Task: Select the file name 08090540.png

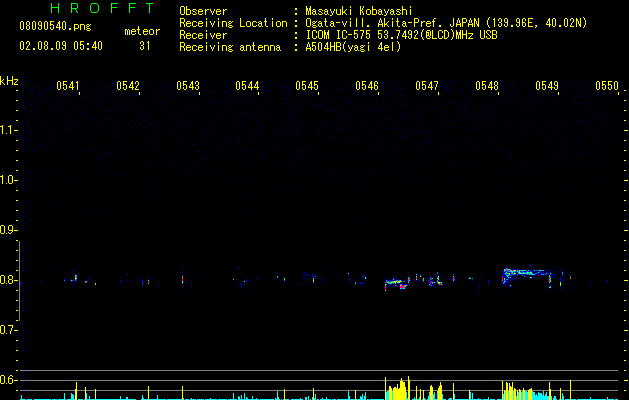Action: [x=55, y=27]
